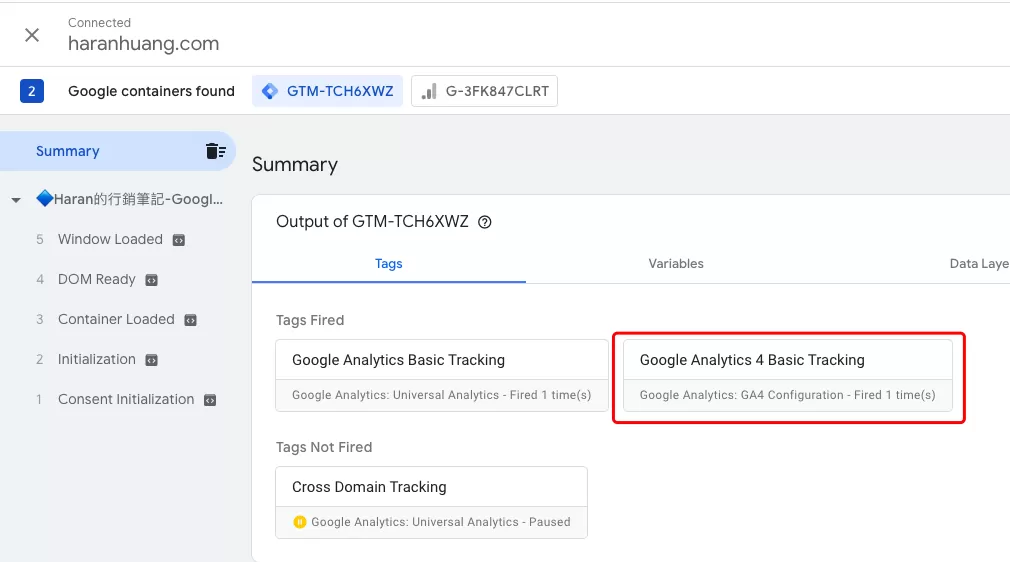Open the Google Analytics 4 Basic Tracking tag
This screenshot has height=562, width=1010.
[x=788, y=376]
